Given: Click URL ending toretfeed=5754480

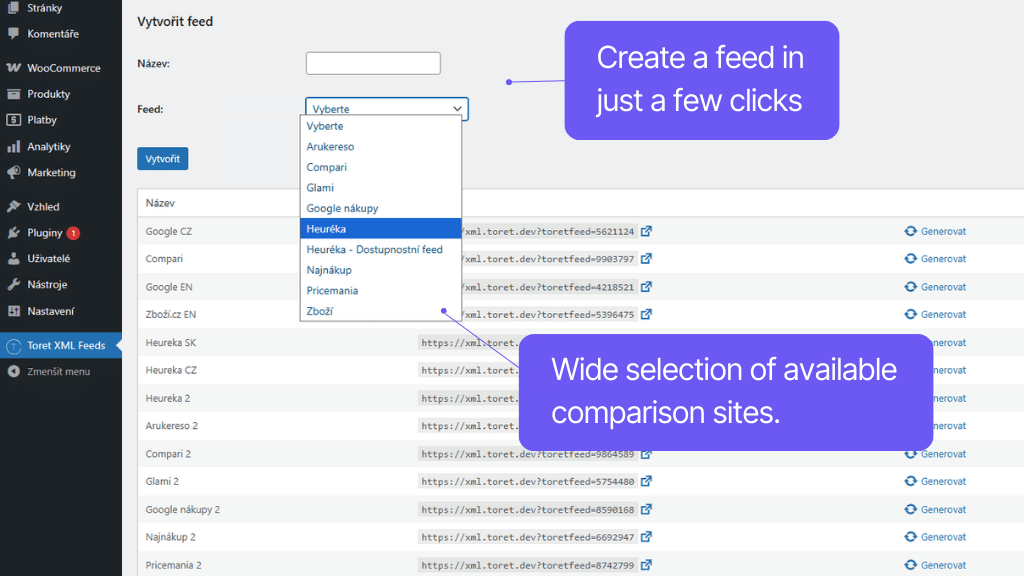Looking at the screenshot, I should (x=528, y=481).
